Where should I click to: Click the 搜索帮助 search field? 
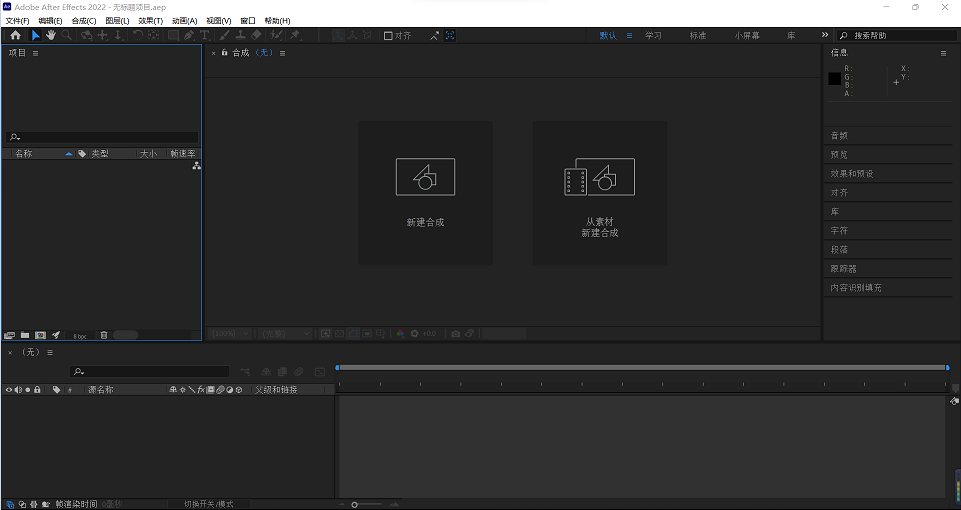[897, 36]
